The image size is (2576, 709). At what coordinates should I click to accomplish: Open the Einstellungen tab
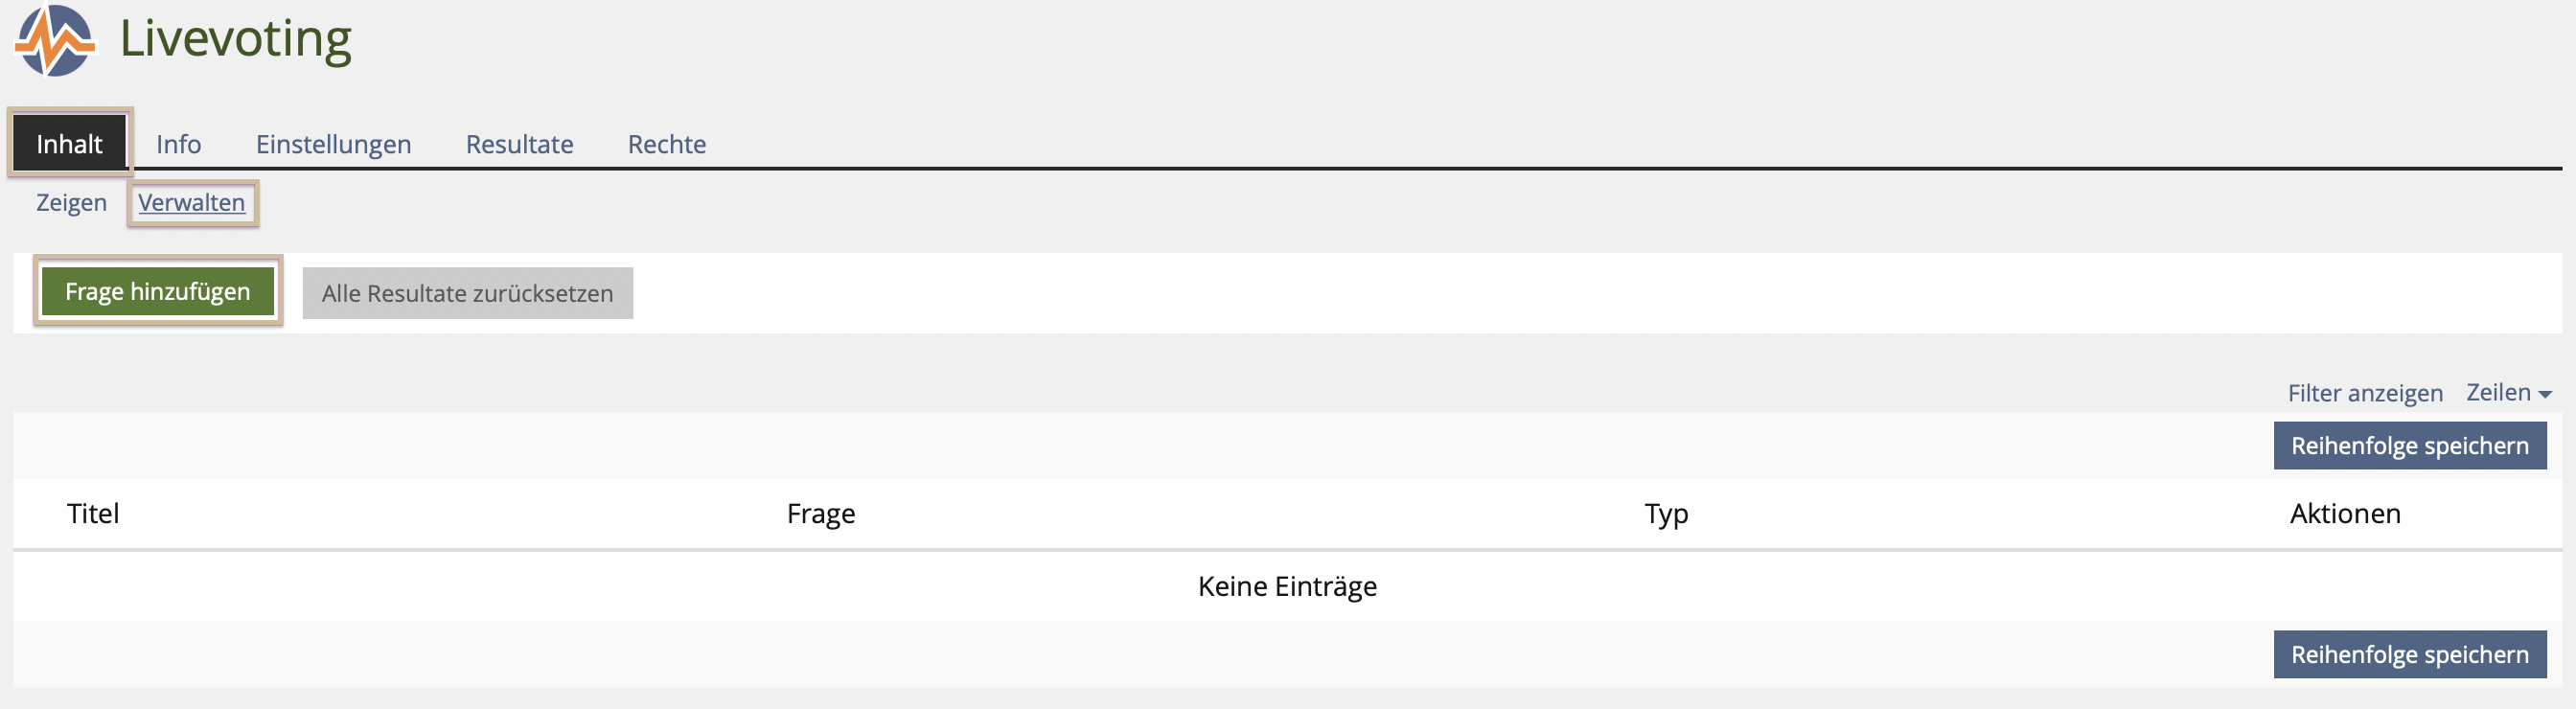coord(333,144)
